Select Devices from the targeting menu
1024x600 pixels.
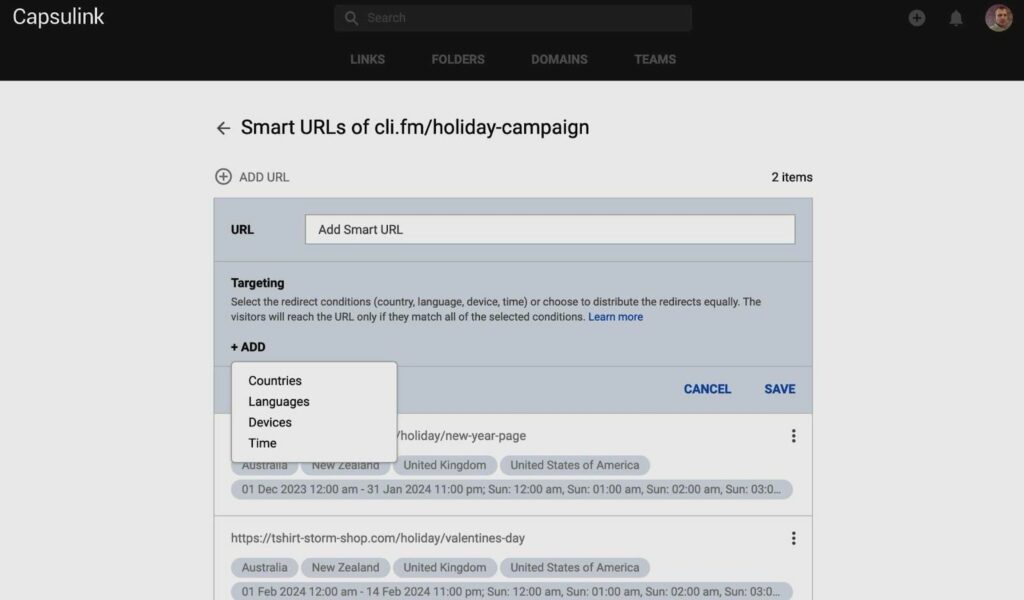click(x=269, y=422)
